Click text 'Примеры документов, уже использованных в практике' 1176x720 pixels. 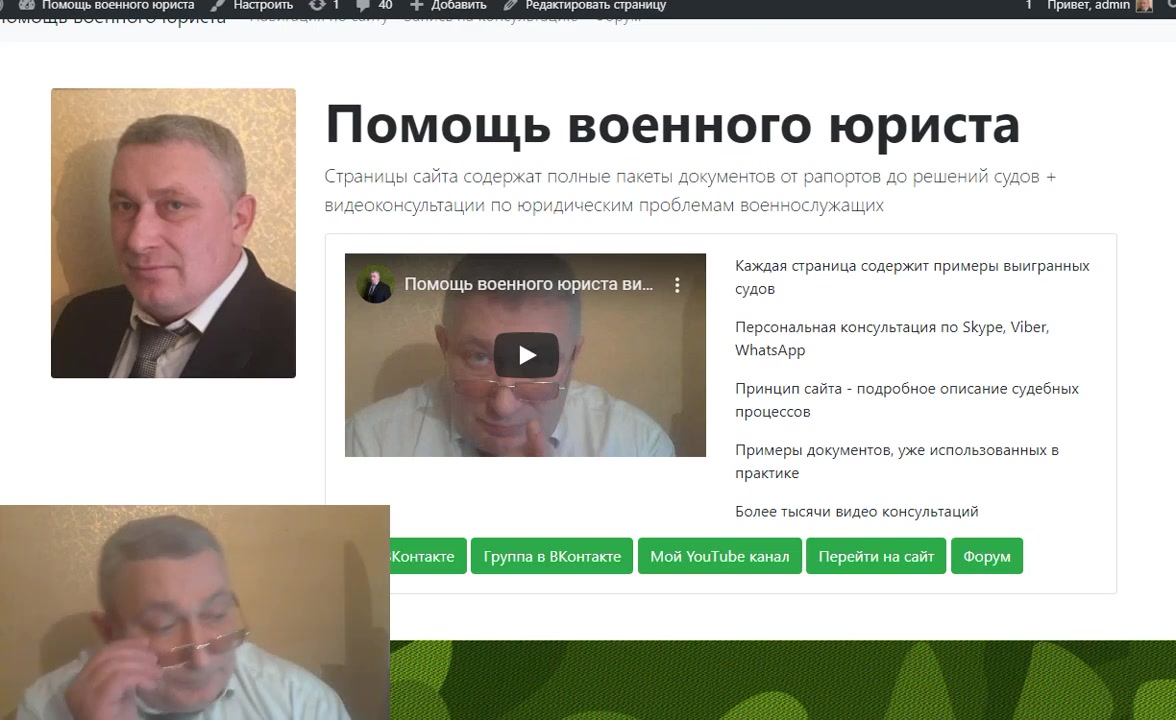click(897, 462)
